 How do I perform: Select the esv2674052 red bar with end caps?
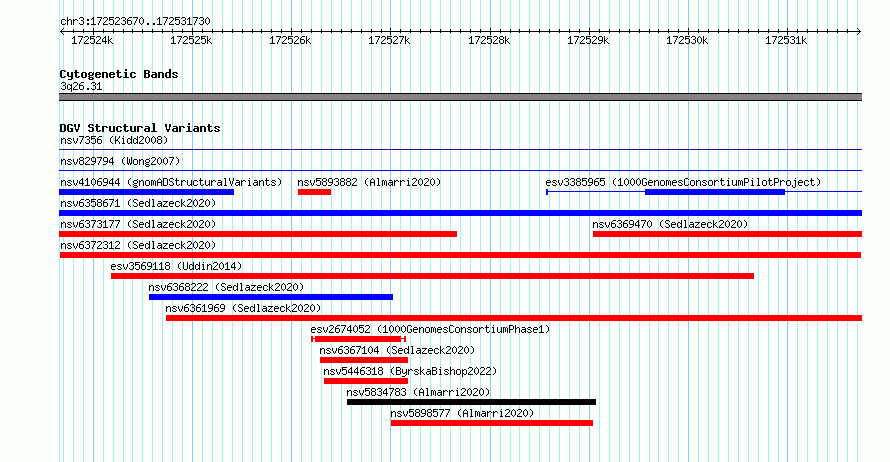(x=358, y=339)
